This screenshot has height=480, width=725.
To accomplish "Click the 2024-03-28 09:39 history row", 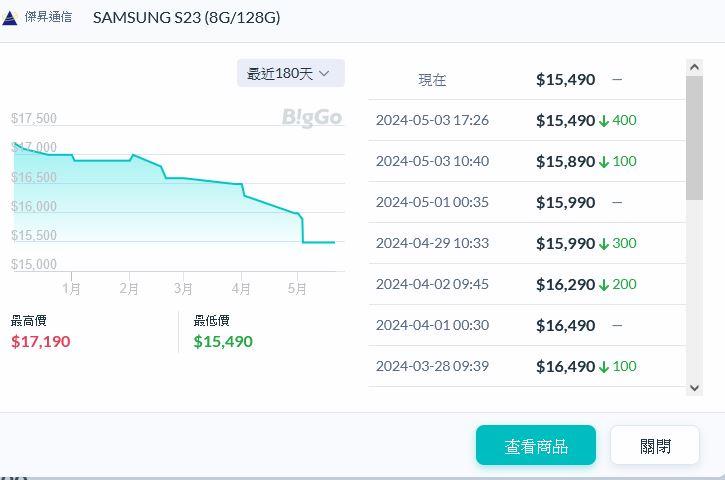I will (527, 366).
